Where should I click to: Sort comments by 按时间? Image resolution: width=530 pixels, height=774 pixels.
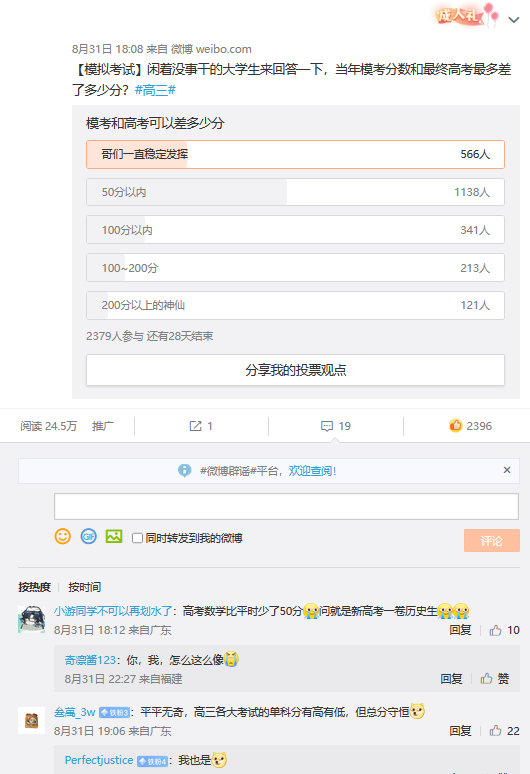pos(84,587)
